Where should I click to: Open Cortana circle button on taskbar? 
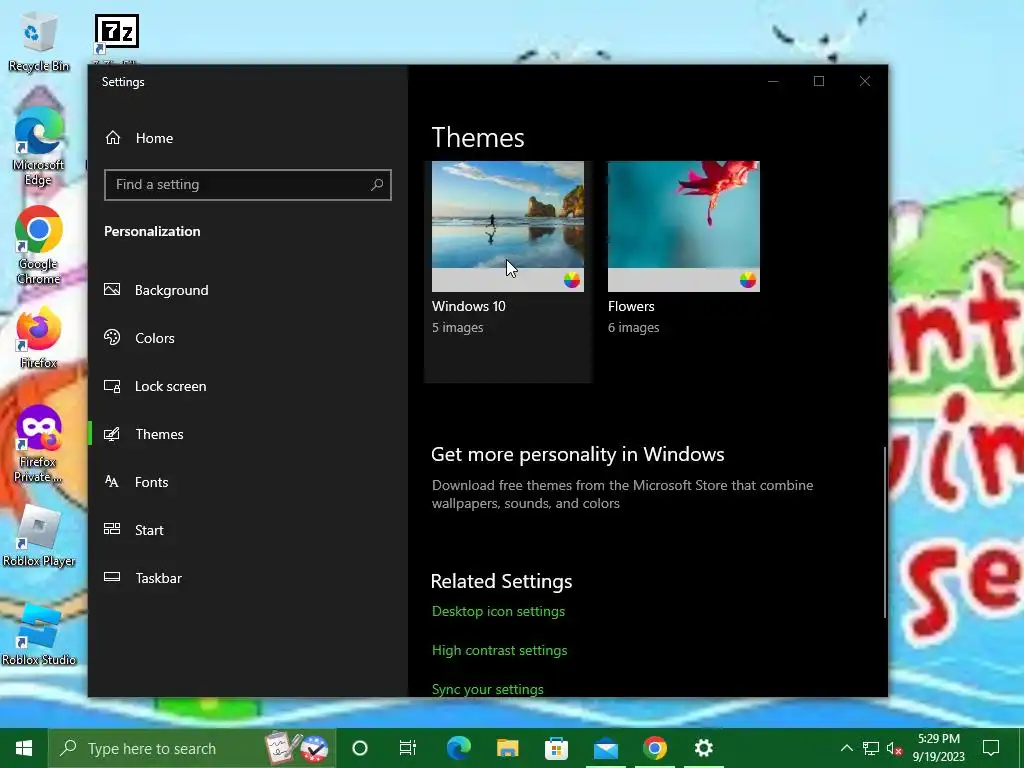click(360, 748)
